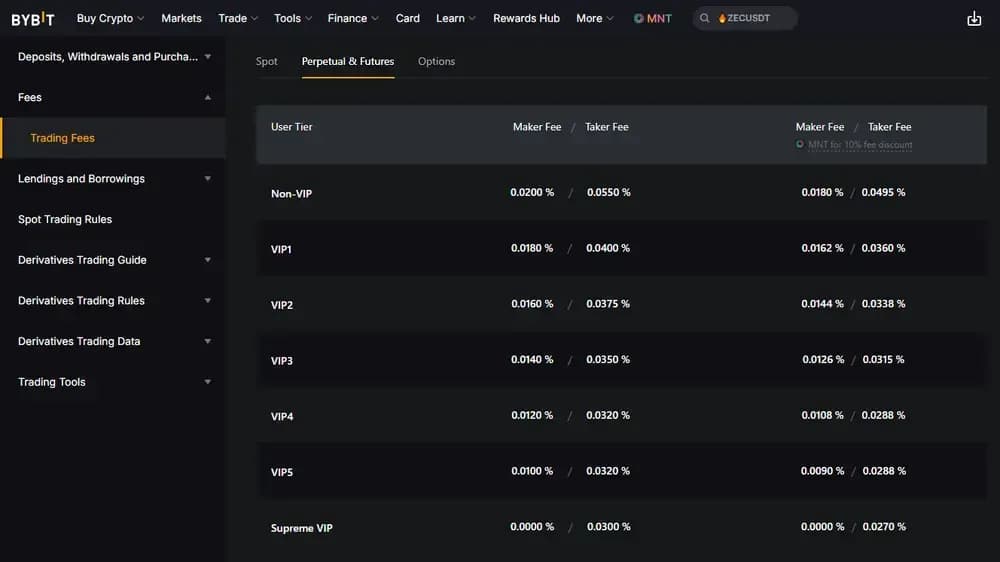Click the VIP2 tier label
1000x562 pixels.
click(x=282, y=305)
